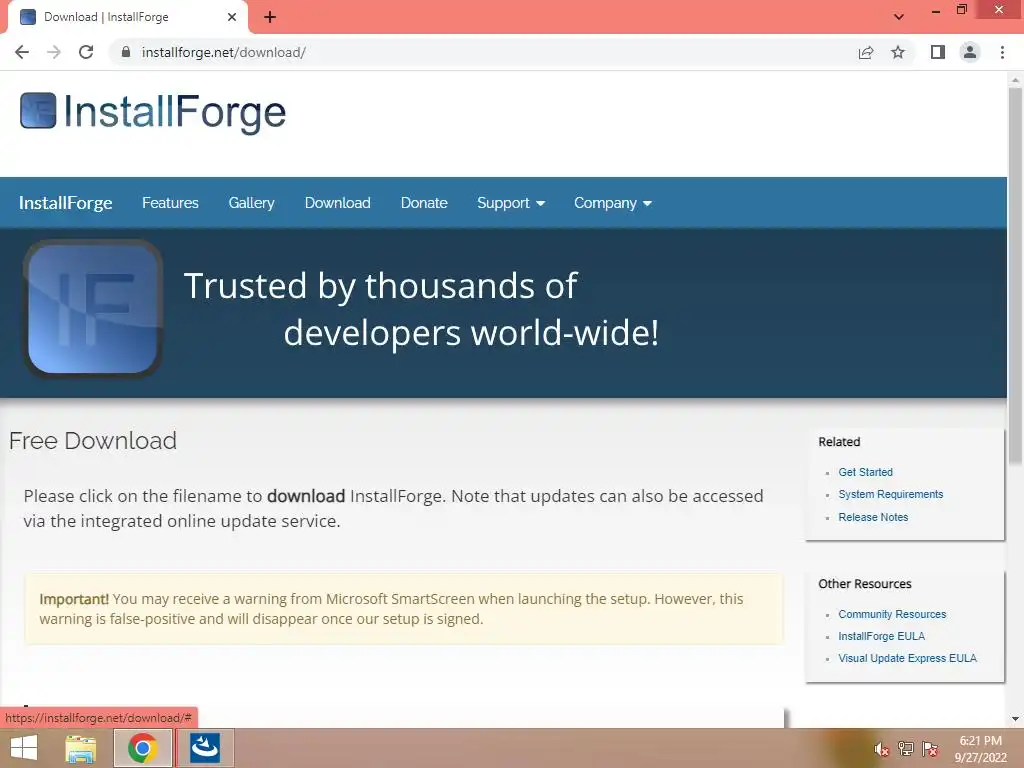Image resolution: width=1024 pixels, height=768 pixels.
Task: Click the Chrome taskbar icon
Action: click(x=142, y=748)
